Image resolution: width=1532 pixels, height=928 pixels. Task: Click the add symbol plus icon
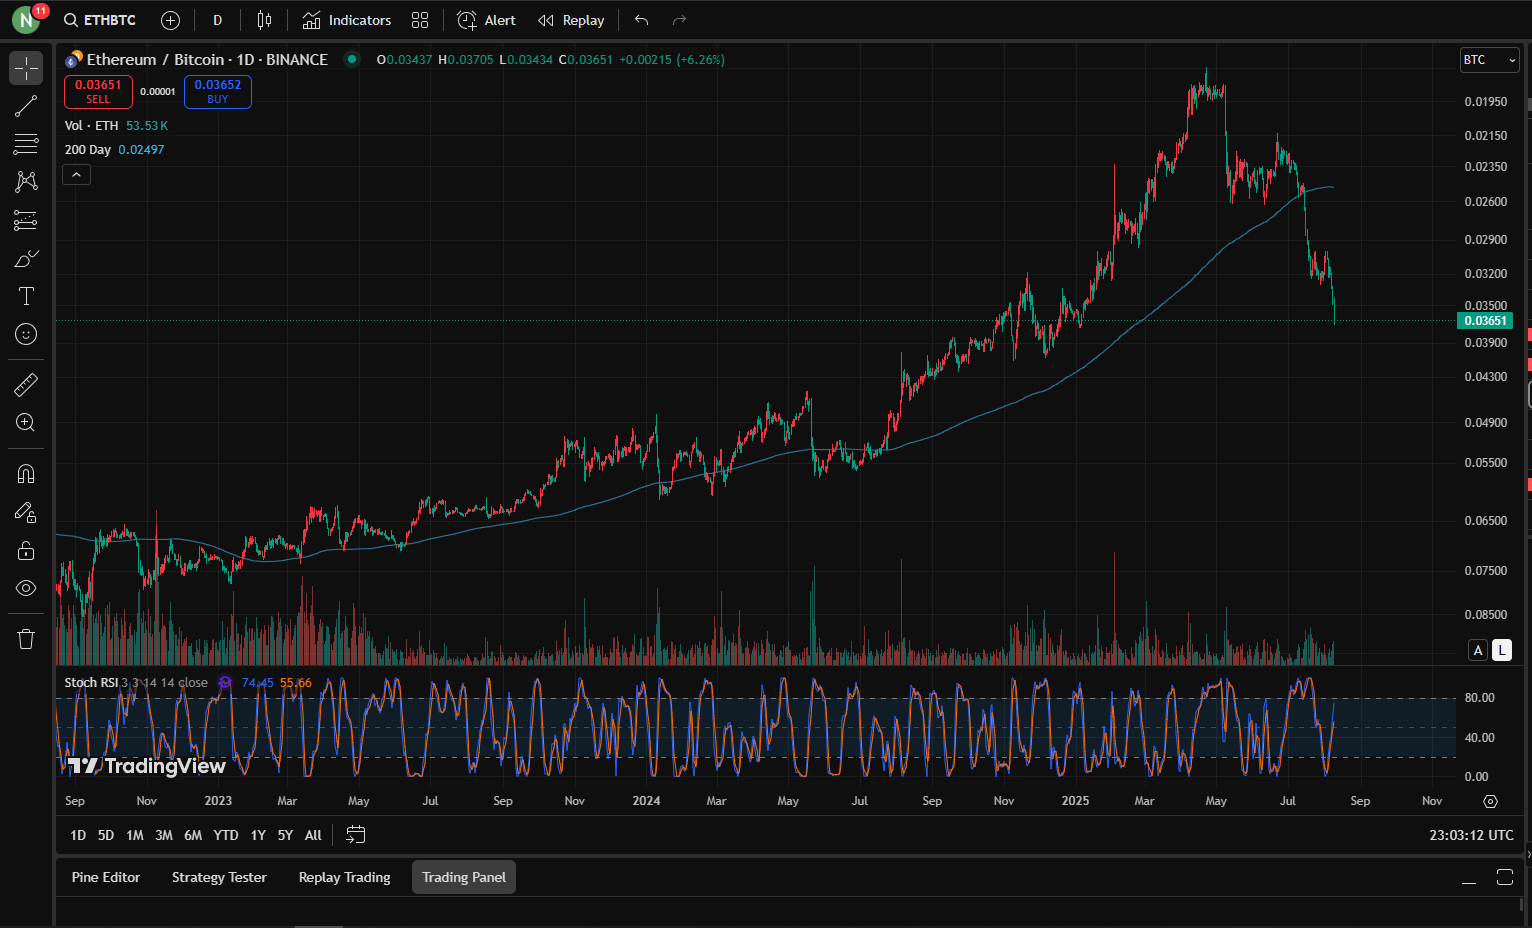(170, 20)
